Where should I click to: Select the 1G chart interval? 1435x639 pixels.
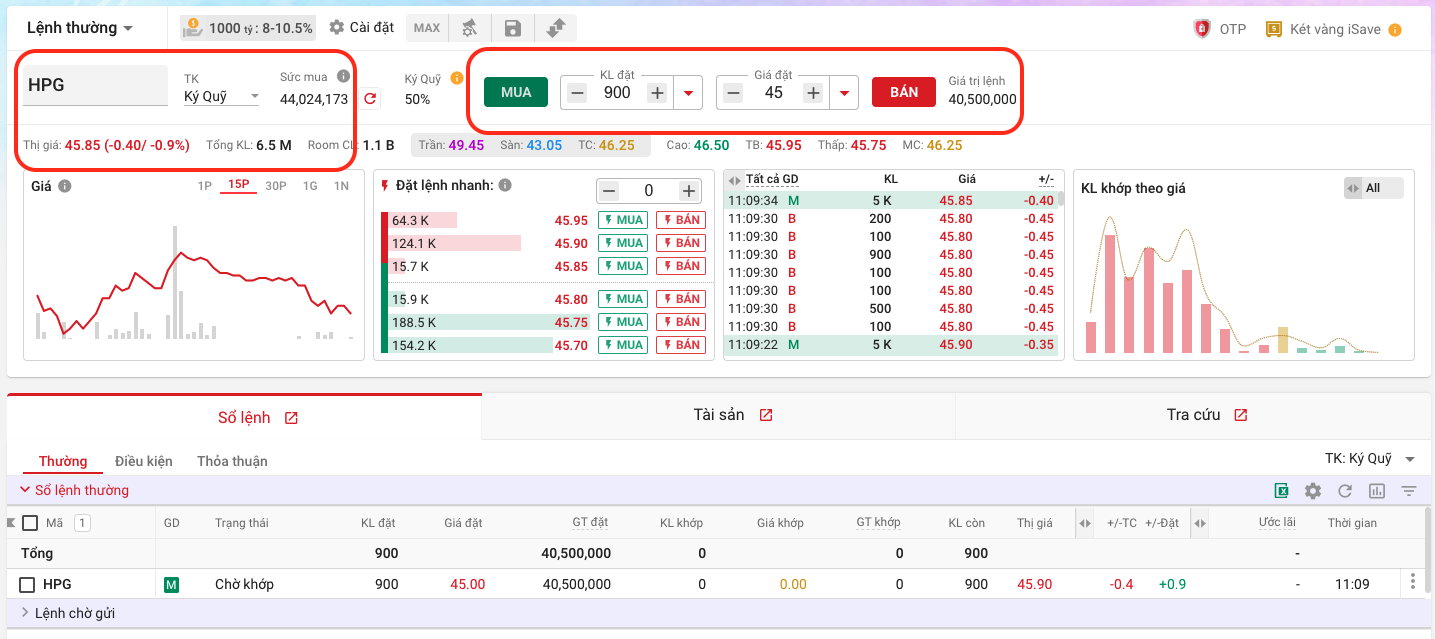click(x=310, y=185)
